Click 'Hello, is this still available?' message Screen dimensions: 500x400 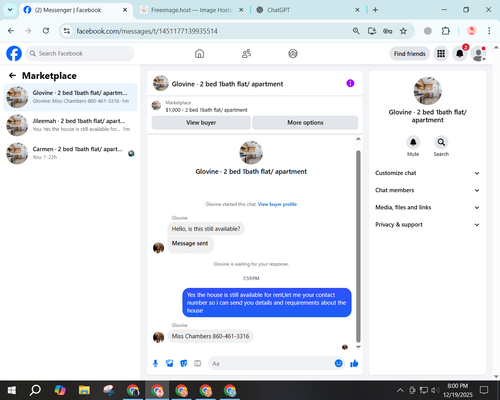[x=206, y=229]
